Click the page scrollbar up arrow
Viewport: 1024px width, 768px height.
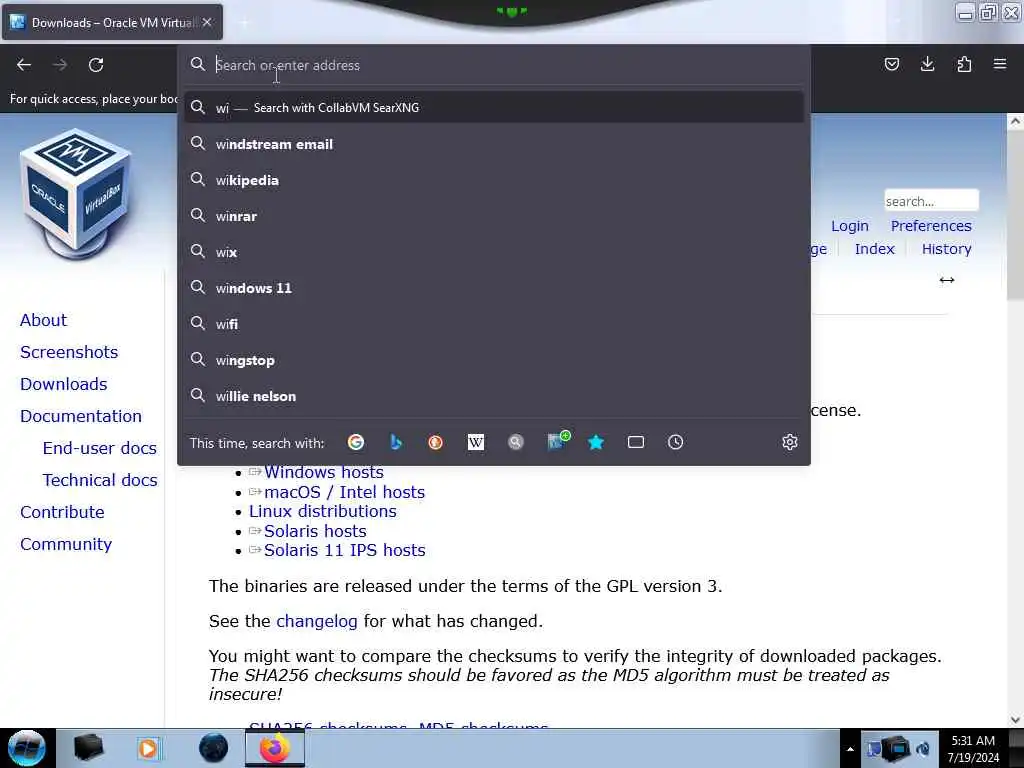[x=1015, y=121]
